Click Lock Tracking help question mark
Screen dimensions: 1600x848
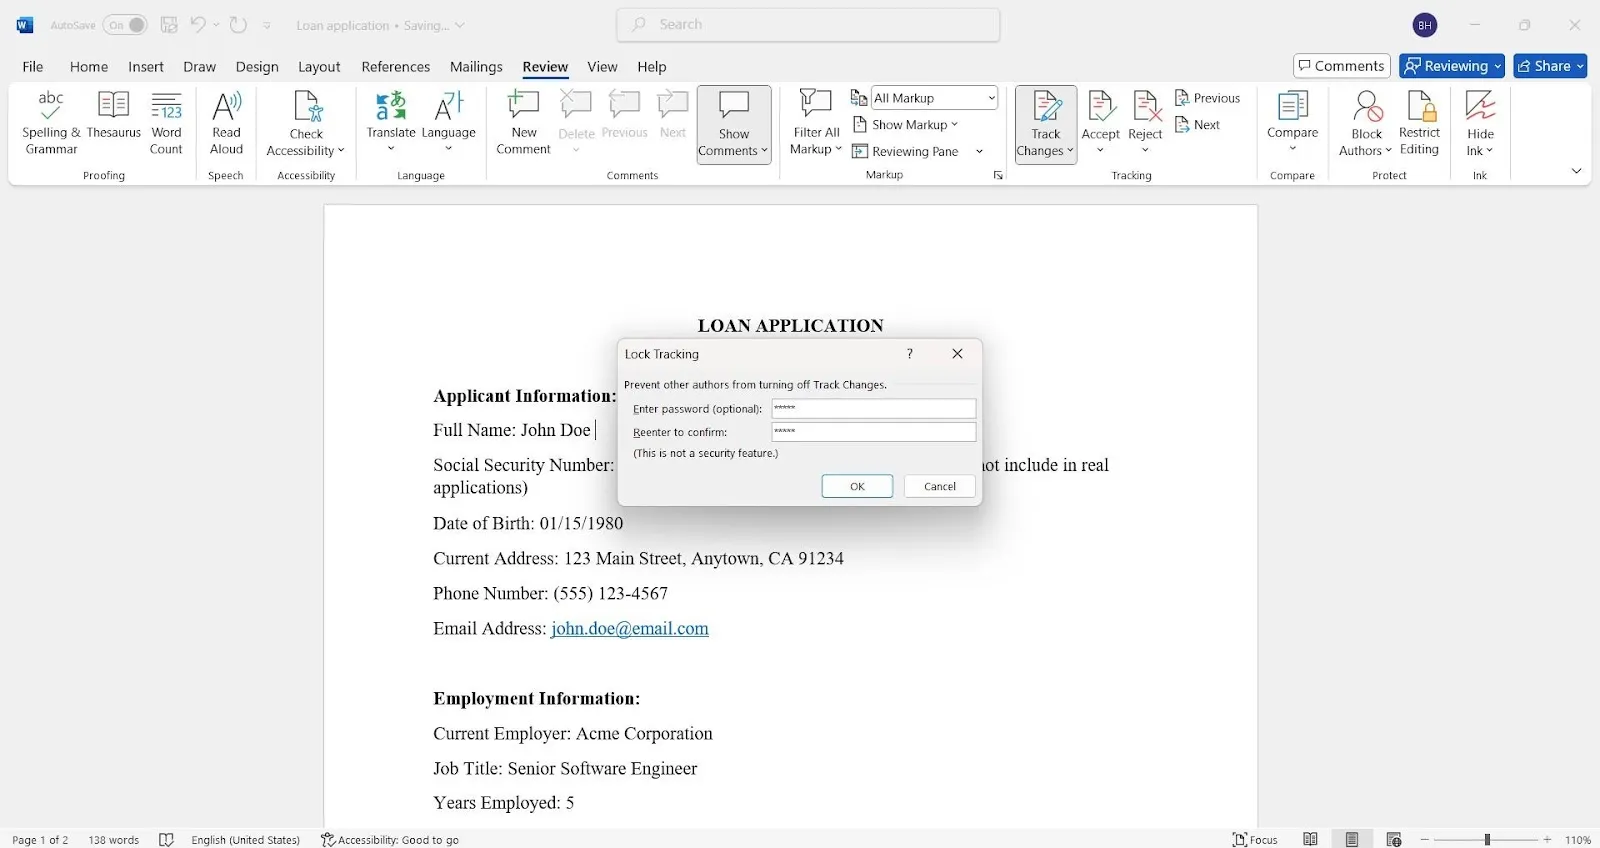(909, 354)
